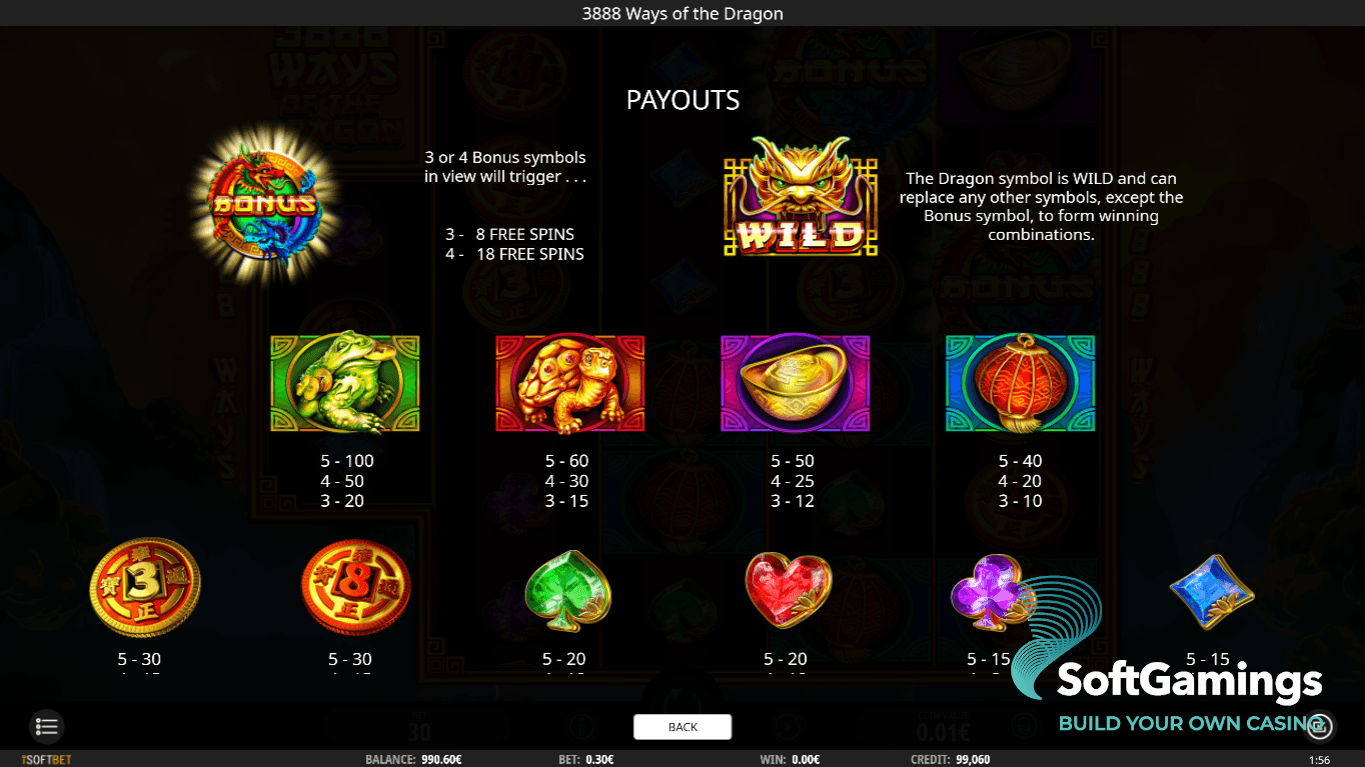Select the gold coin number 3
This screenshot has height=767, width=1365.
click(x=145, y=588)
